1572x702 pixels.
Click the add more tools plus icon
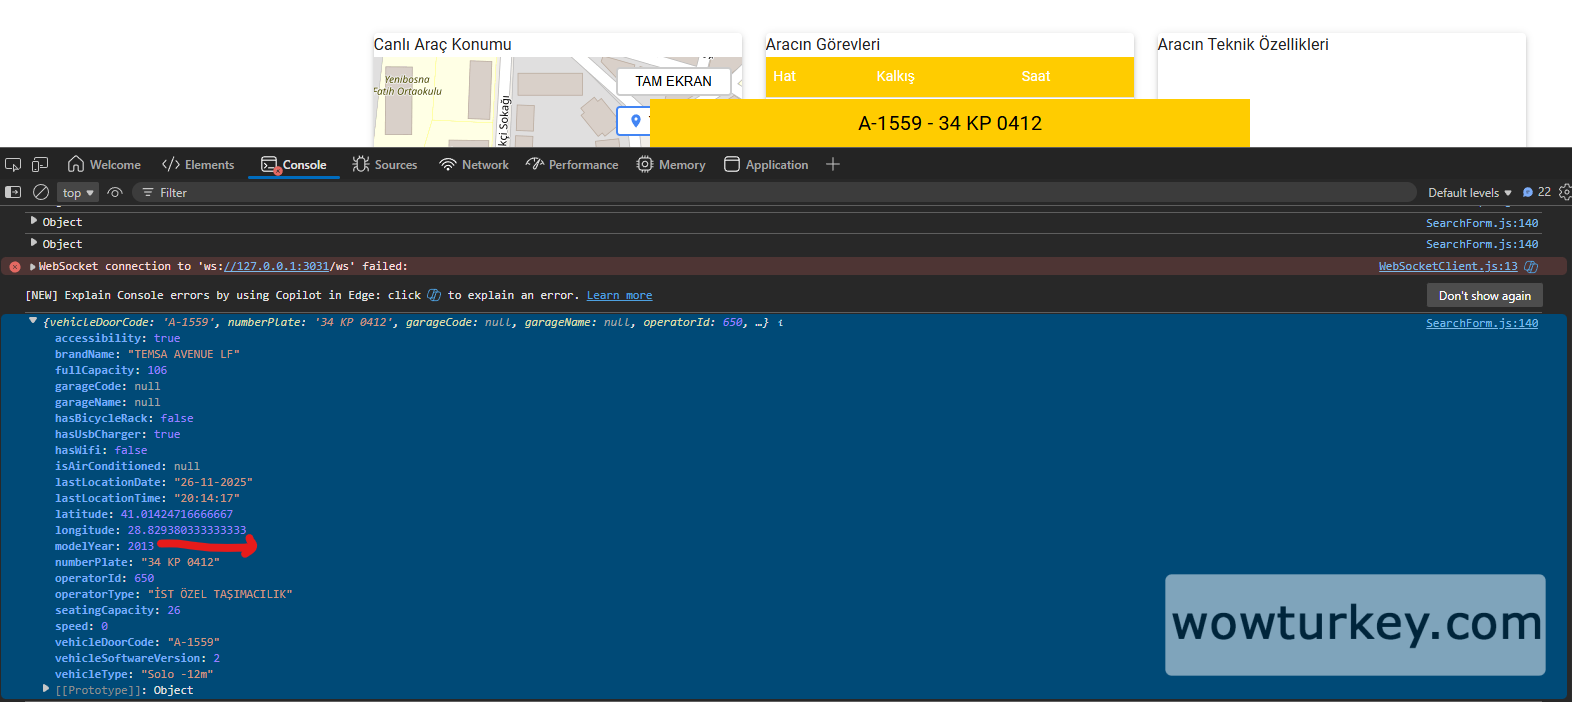point(833,164)
